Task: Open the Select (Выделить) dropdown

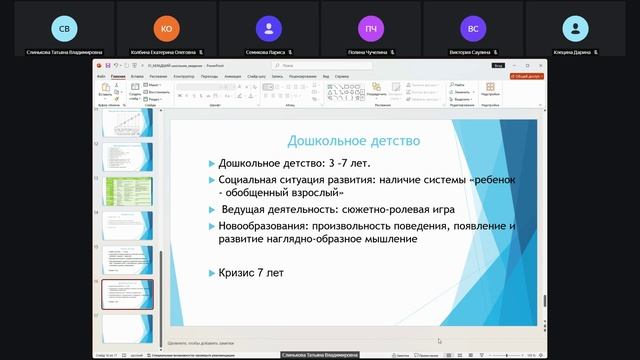Action: coord(461,99)
